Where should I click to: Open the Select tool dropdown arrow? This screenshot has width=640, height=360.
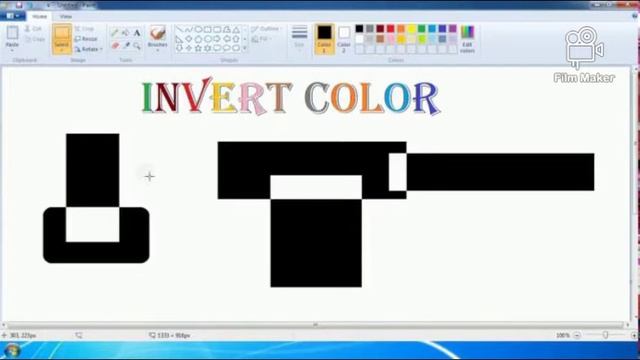(62, 50)
